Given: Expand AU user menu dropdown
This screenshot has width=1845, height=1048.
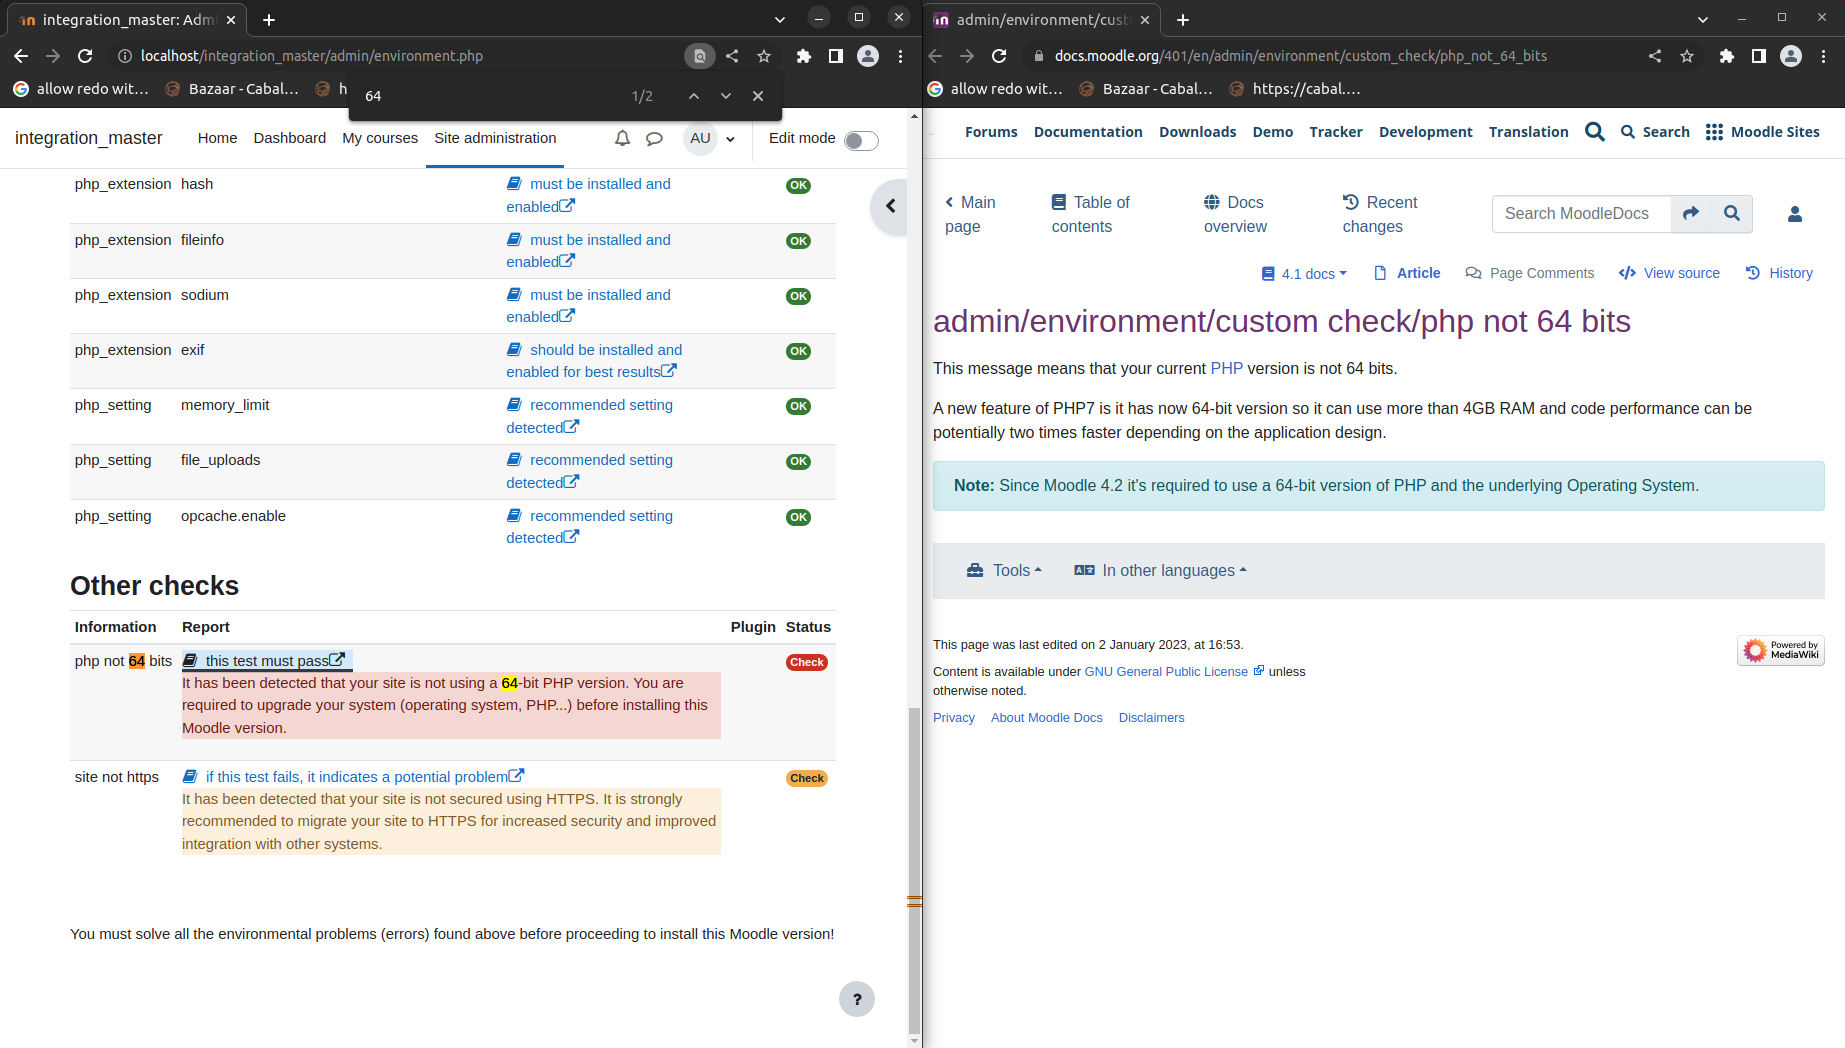Looking at the screenshot, I should click(x=710, y=139).
